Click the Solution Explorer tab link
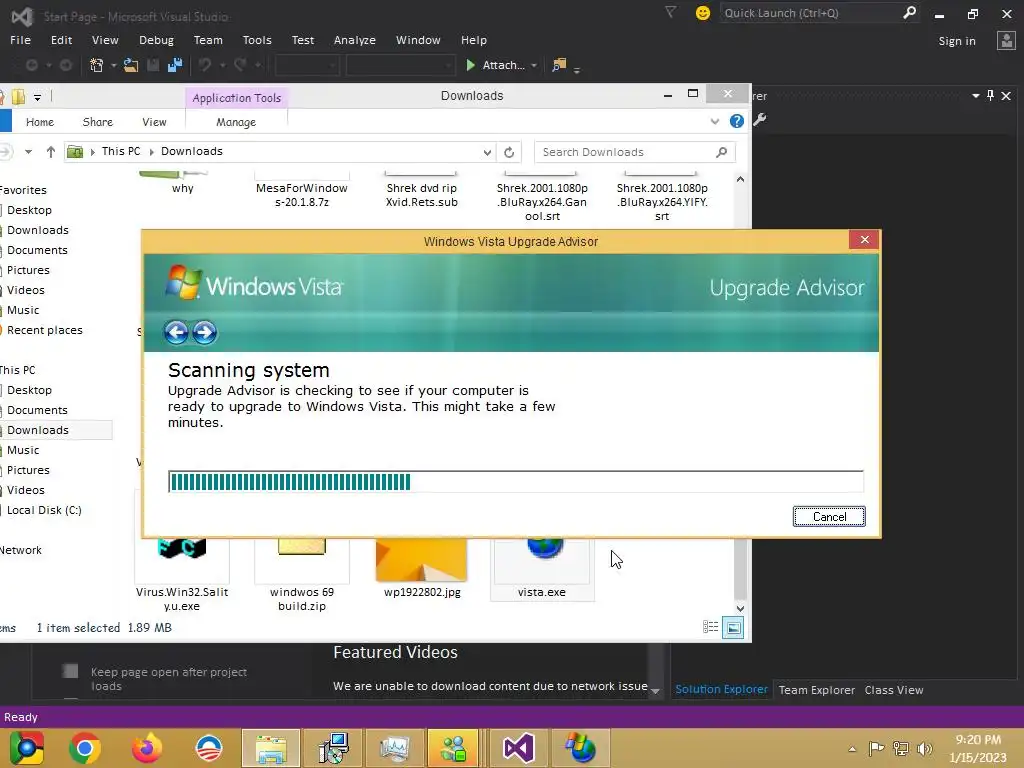This screenshot has width=1024, height=768. click(x=721, y=690)
